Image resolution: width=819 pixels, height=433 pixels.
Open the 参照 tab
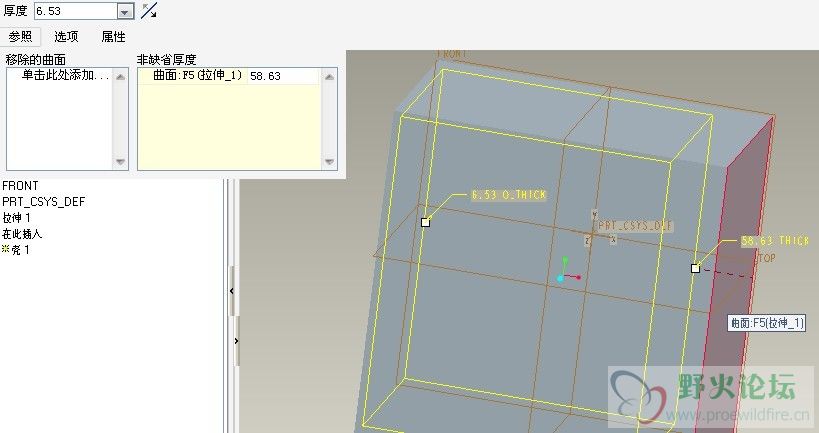pos(20,37)
